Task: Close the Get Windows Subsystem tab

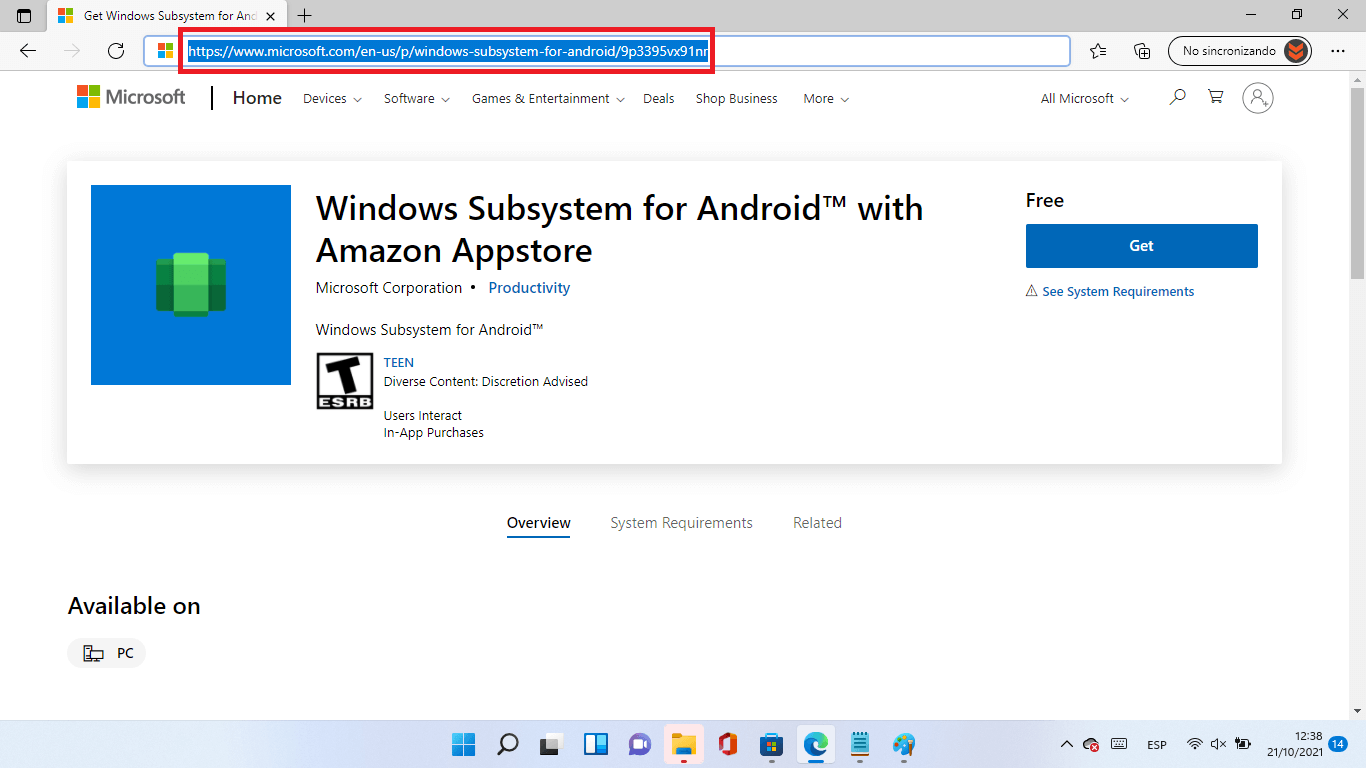Action: [270, 16]
